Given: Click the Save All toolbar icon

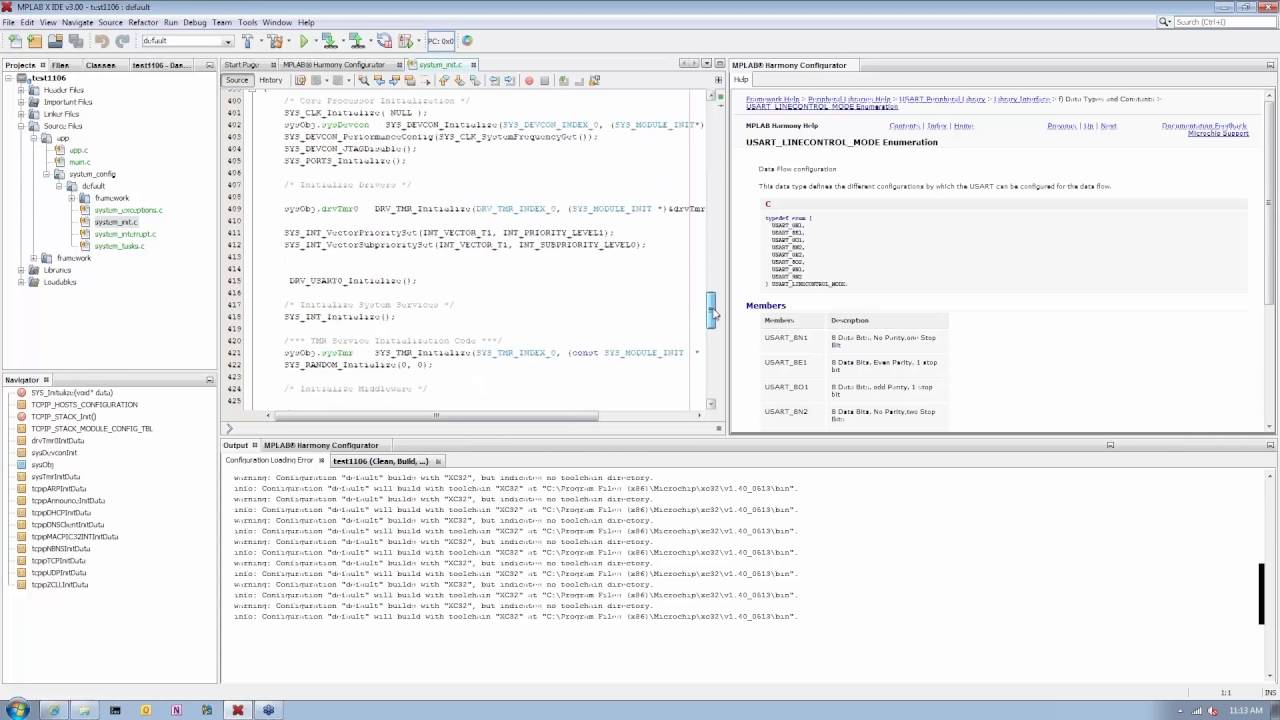Looking at the screenshot, I should (76, 41).
